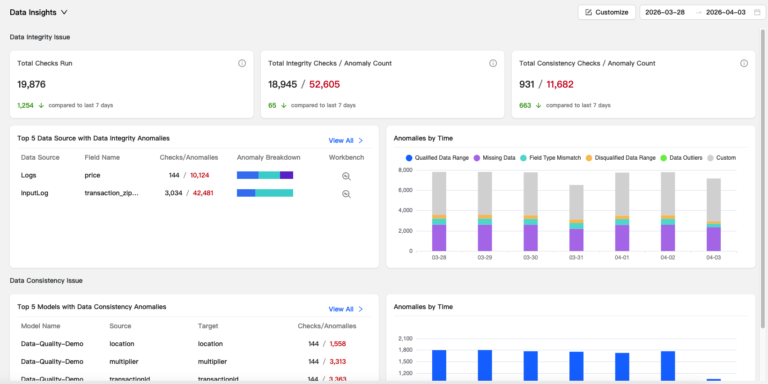
Task: Click the 03-28 stacked bar
Action: [439, 212]
